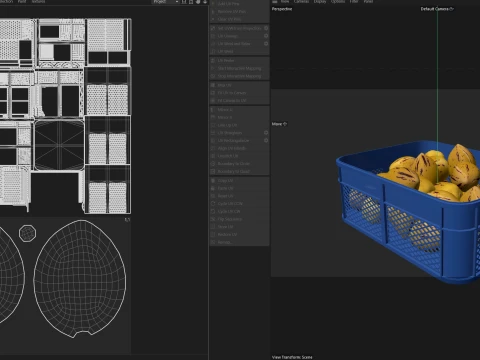The image size is (480, 360).
Task: Open the viewport Cameras menu
Action: tap(301, 2)
